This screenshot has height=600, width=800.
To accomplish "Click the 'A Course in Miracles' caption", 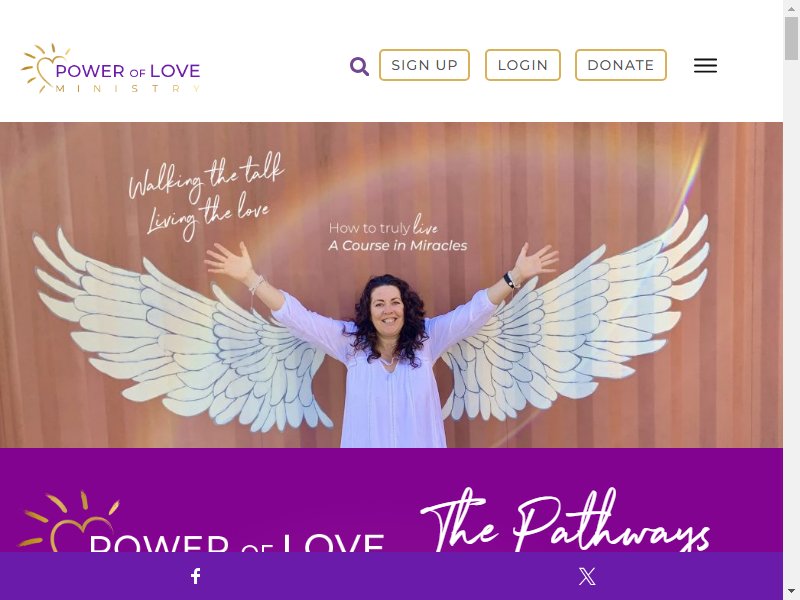I will click(397, 245).
